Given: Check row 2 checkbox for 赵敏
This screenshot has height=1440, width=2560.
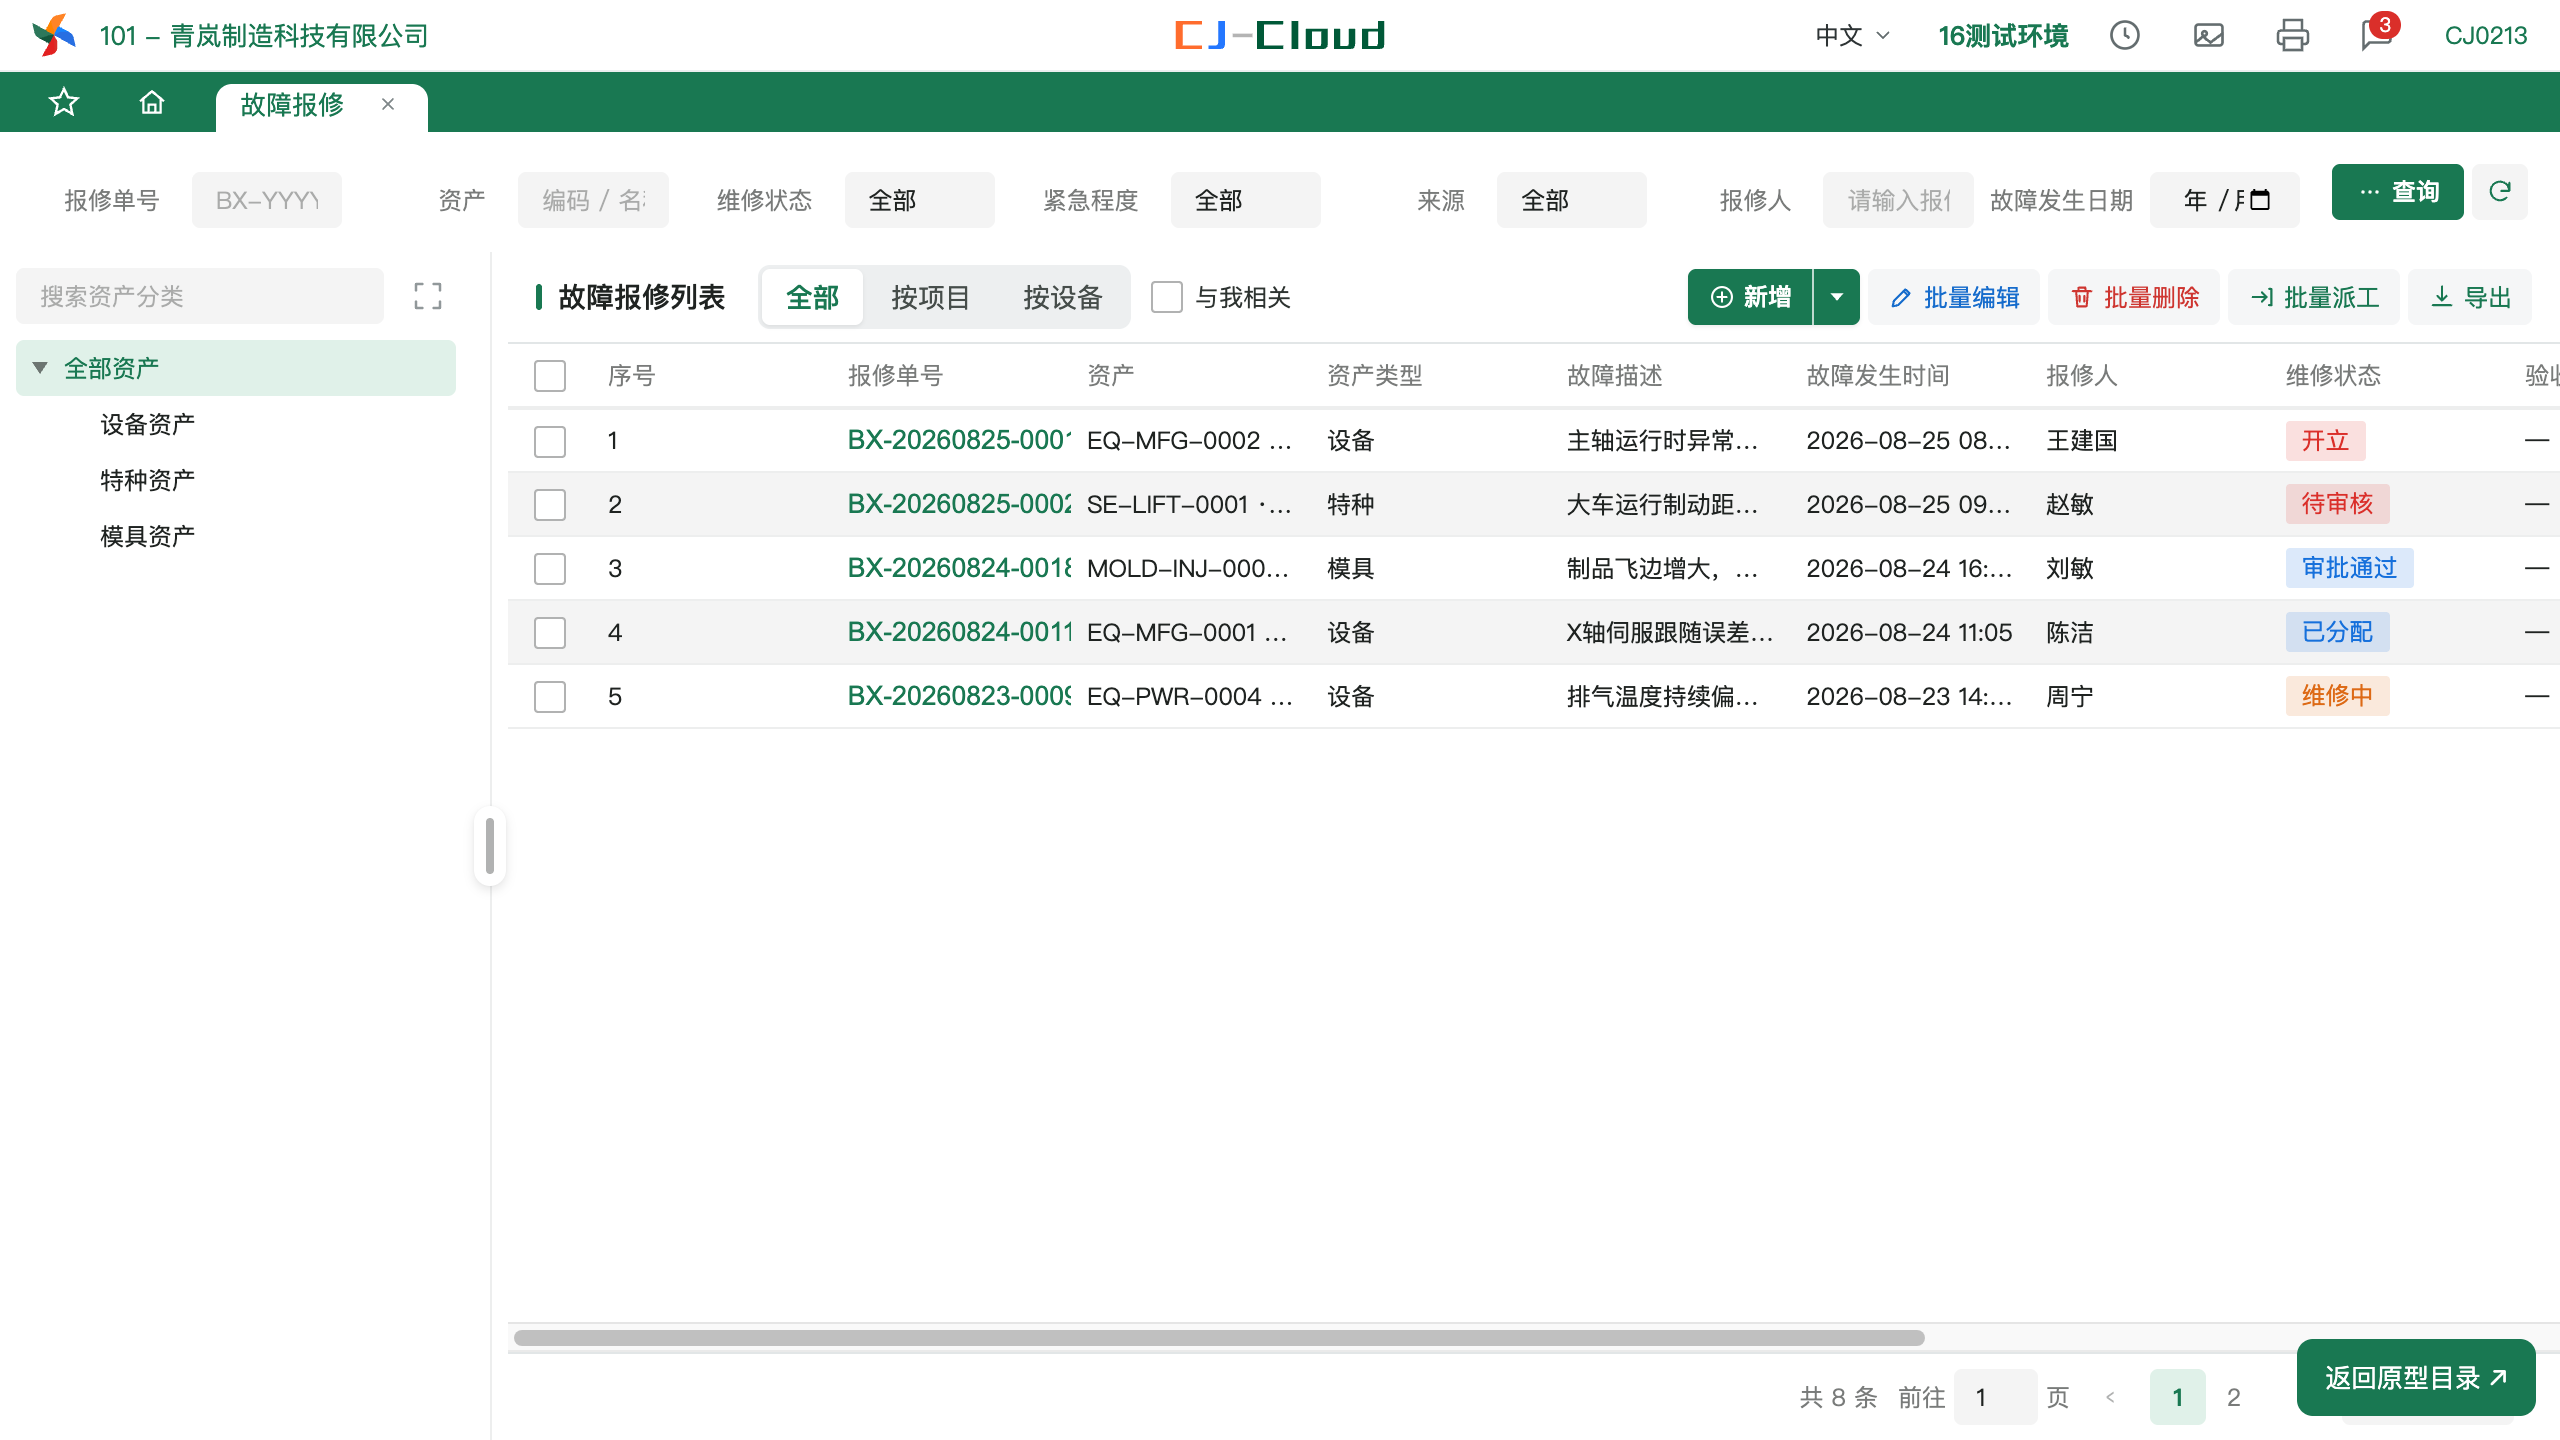Looking at the screenshot, I should [550, 505].
